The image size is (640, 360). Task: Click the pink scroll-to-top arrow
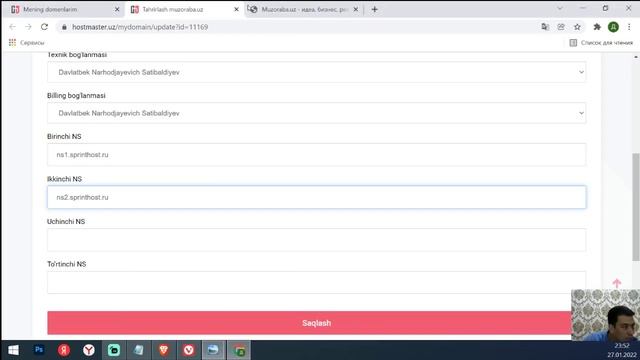(616, 283)
